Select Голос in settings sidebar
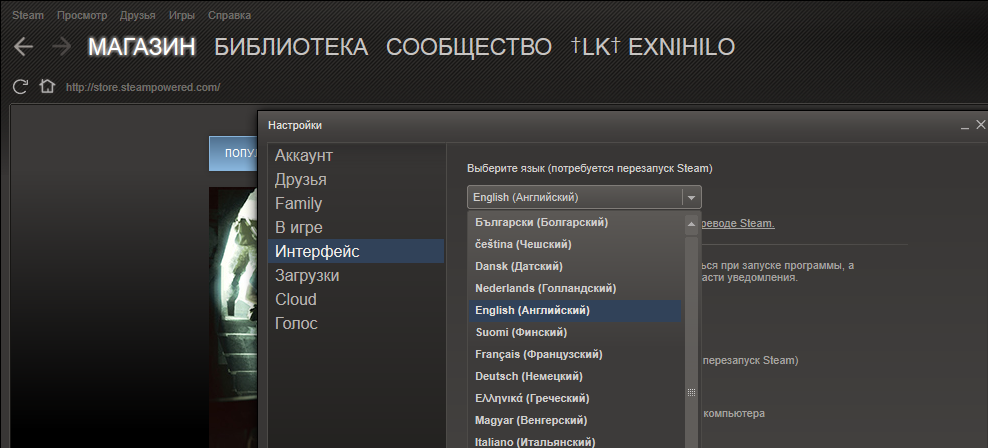988x448 pixels. (x=356, y=323)
